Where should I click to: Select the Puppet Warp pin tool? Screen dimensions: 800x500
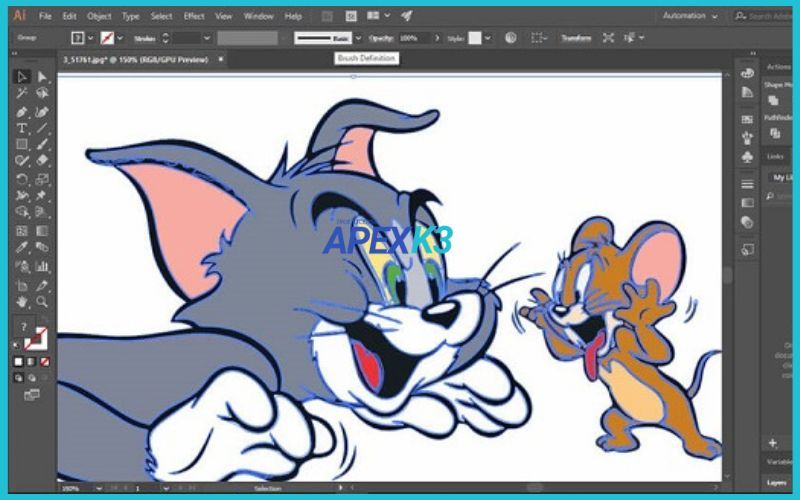(x=42, y=195)
